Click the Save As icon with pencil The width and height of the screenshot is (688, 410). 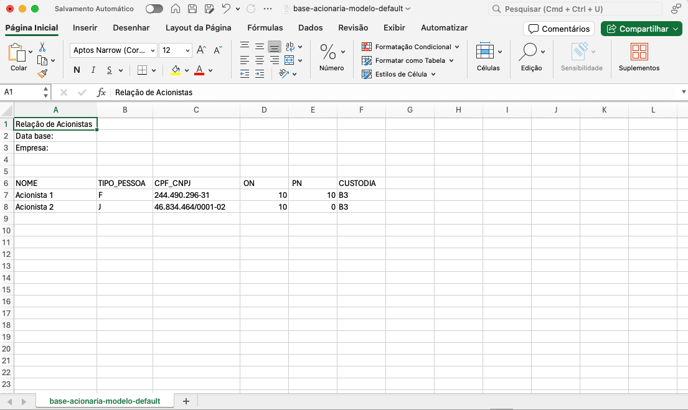coord(209,9)
